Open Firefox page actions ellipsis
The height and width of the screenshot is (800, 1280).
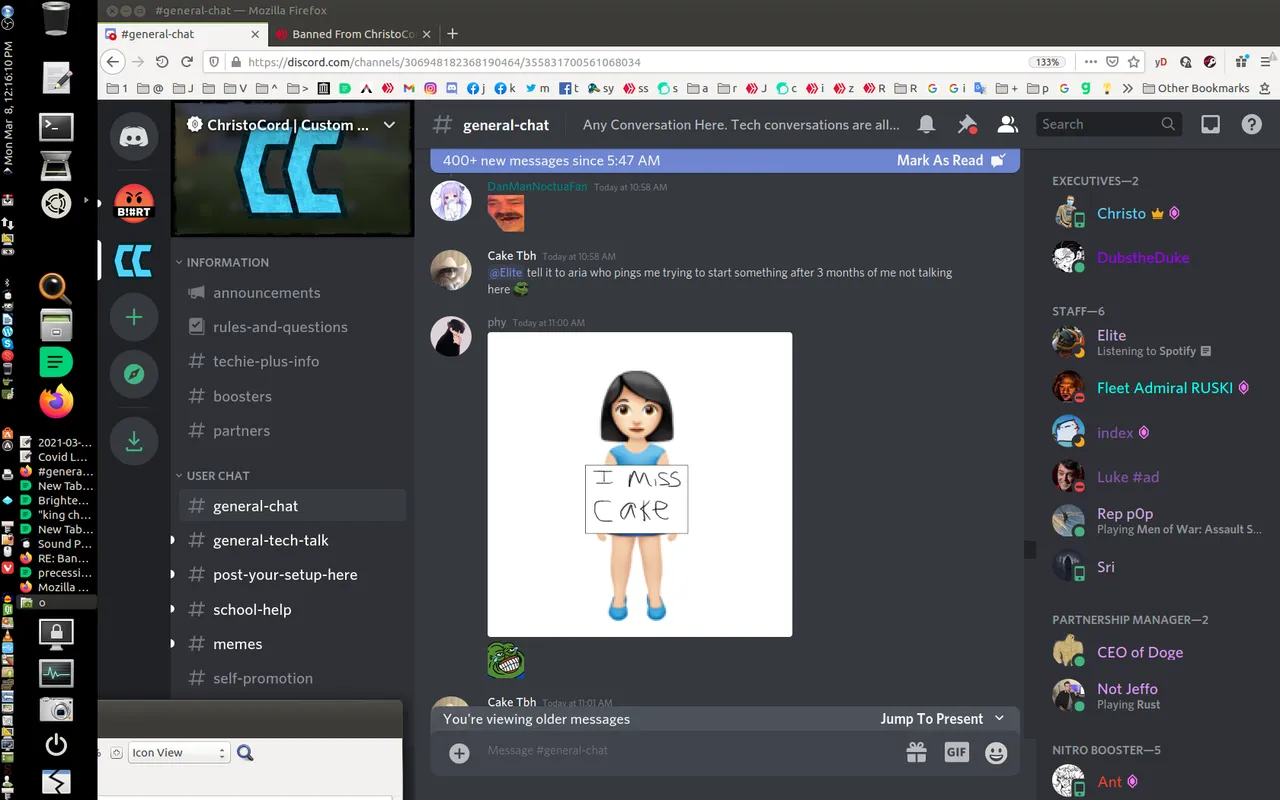(1091, 61)
